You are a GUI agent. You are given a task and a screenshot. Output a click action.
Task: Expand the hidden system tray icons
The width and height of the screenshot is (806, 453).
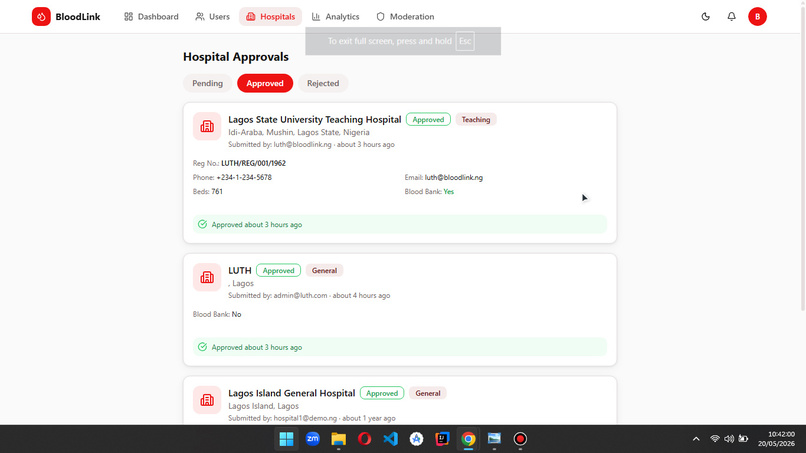click(696, 439)
